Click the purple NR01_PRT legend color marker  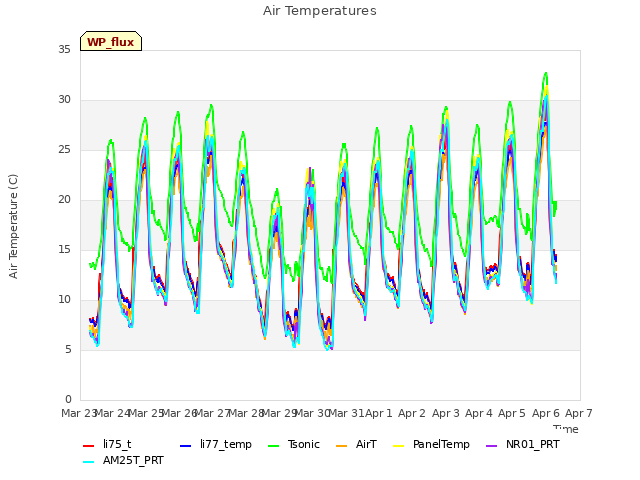click(x=492, y=446)
